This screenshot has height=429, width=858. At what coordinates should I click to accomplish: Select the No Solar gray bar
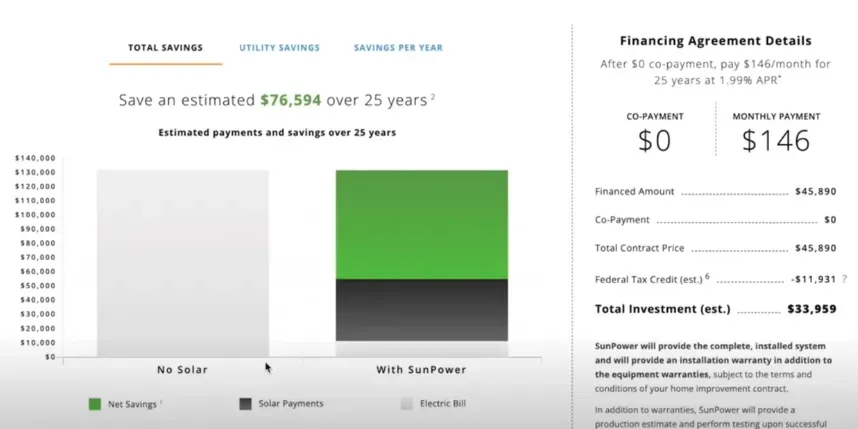coord(183,264)
